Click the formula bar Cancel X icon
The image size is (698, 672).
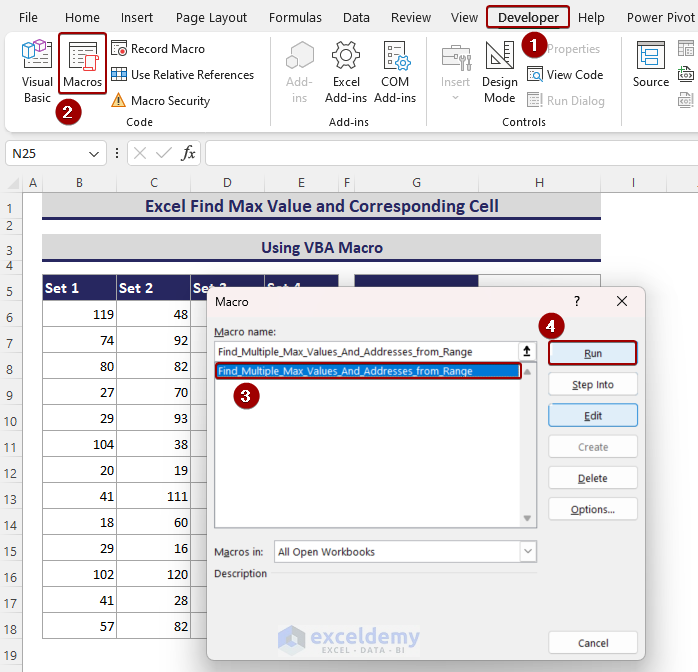(x=140, y=154)
